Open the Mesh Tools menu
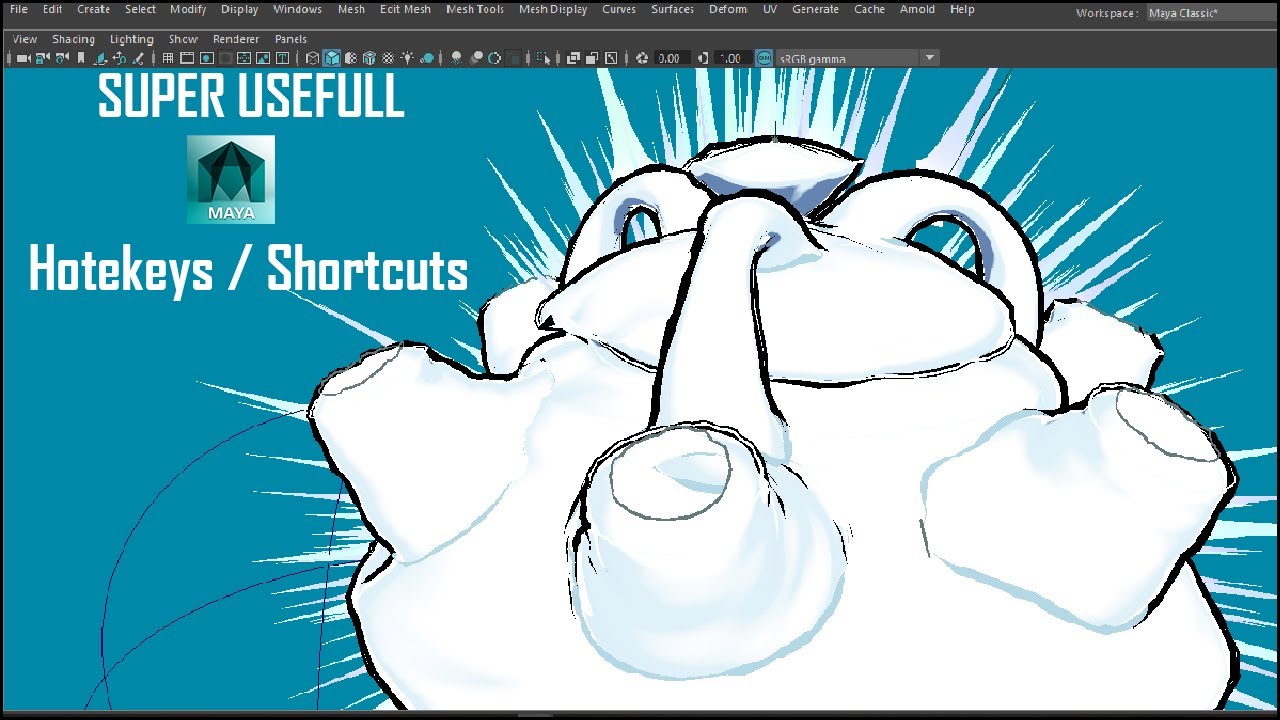This screenshot has height=720, width=1280. point(475,9)
